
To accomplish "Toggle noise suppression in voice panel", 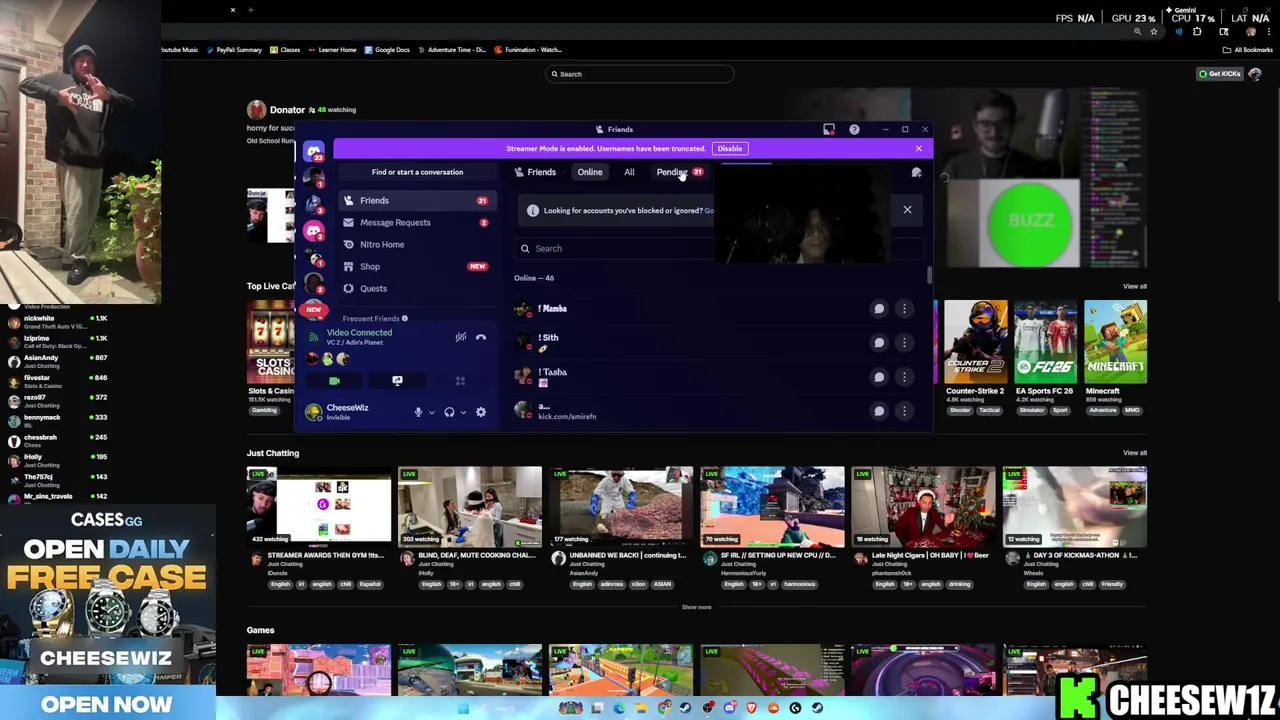I will click(460, 337).
